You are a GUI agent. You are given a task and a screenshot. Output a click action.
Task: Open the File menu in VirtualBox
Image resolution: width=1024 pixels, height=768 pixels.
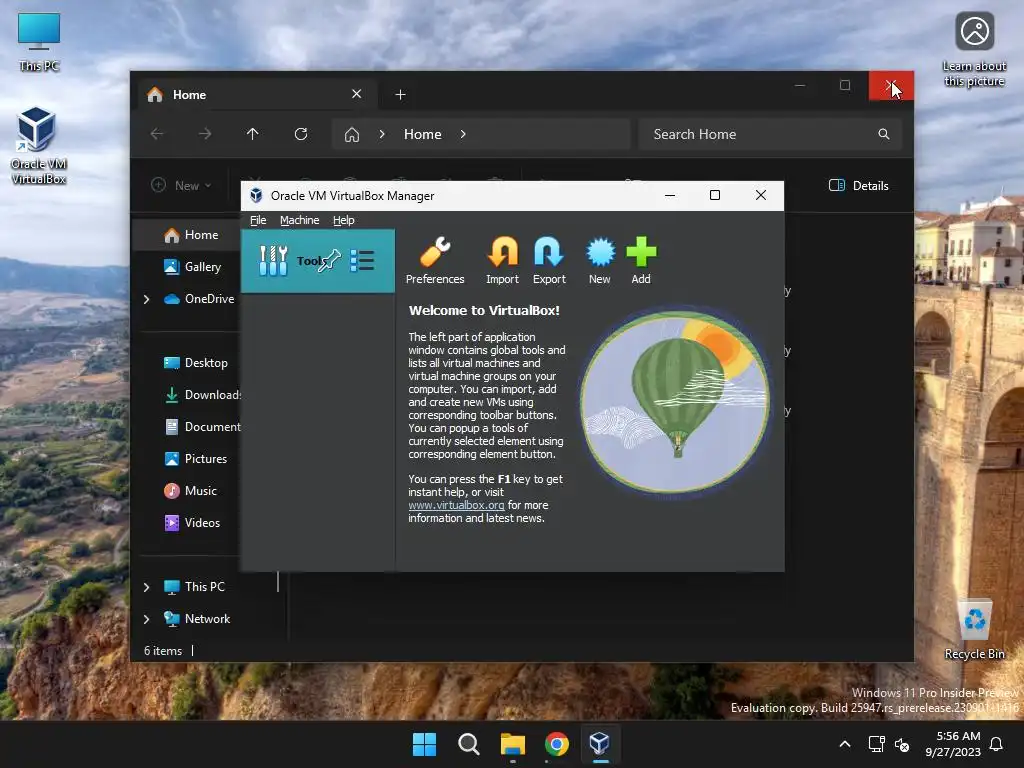pyautogui.click(x=258, y=220)
